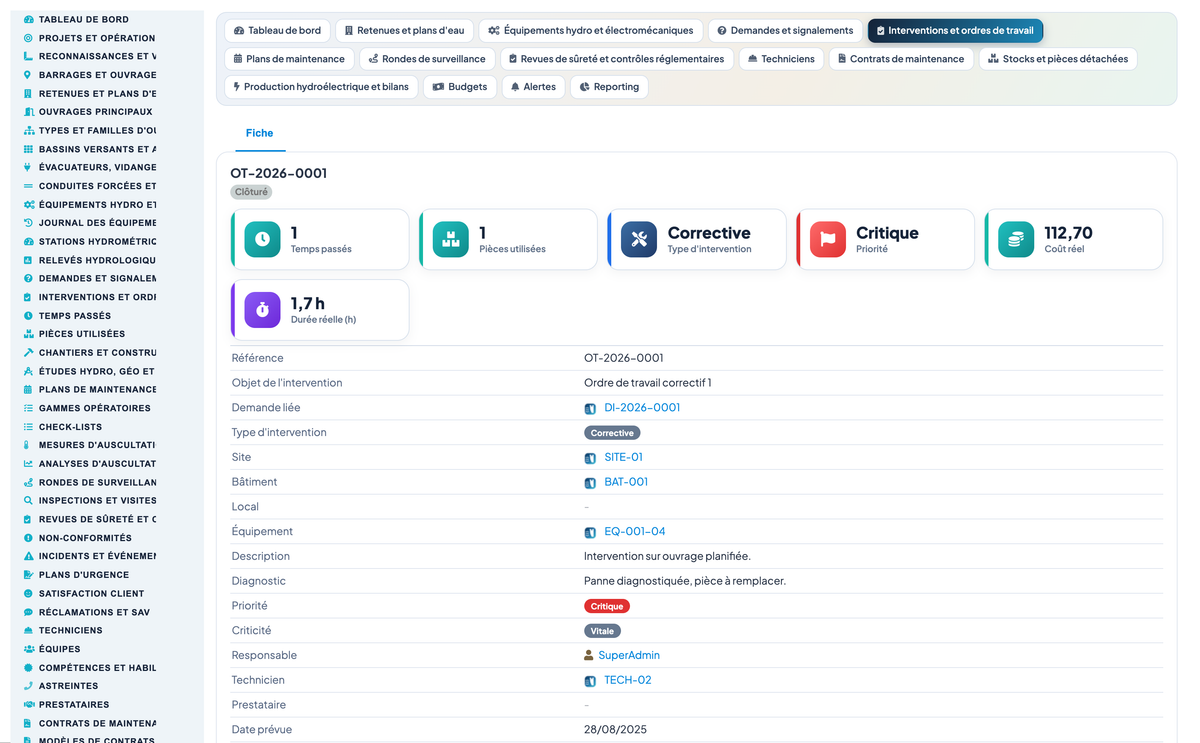Viewport: 1200px width, 743px height.
Task: Click the Clôturé status badge
Action: pyautogui.click(x=251, y=192)
